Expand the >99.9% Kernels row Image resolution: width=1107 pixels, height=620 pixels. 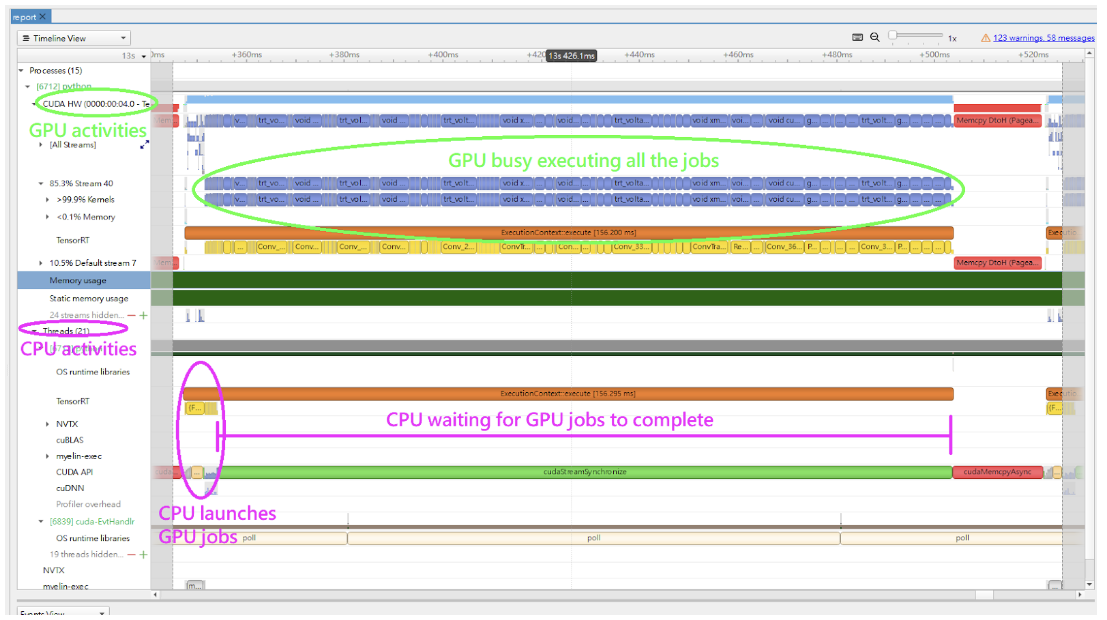48,200
